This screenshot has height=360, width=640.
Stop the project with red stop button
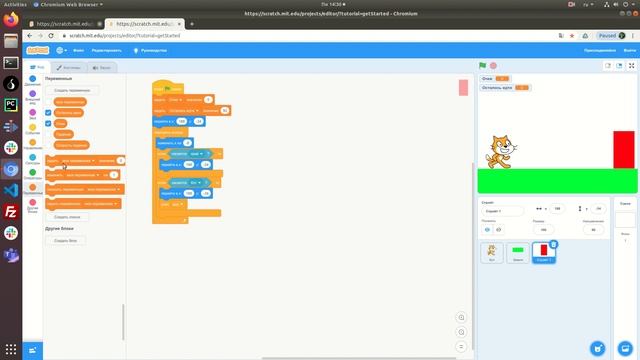pos(493,65)
